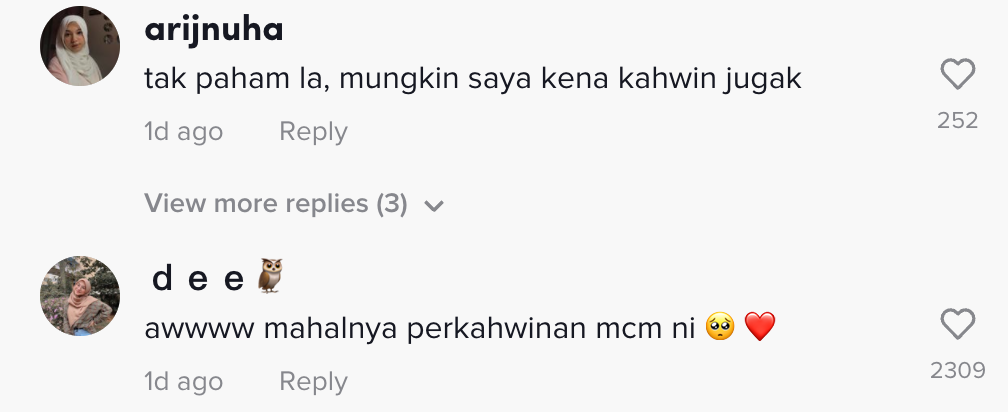
Task: Click the 252 like count
Action: 957,121
